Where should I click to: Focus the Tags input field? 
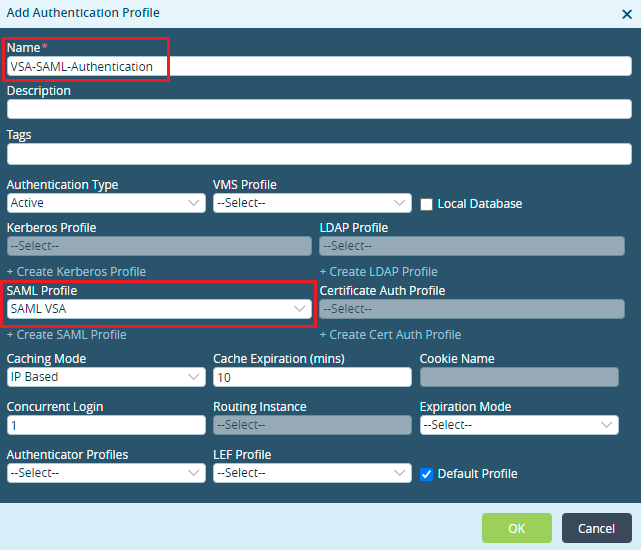320,153
